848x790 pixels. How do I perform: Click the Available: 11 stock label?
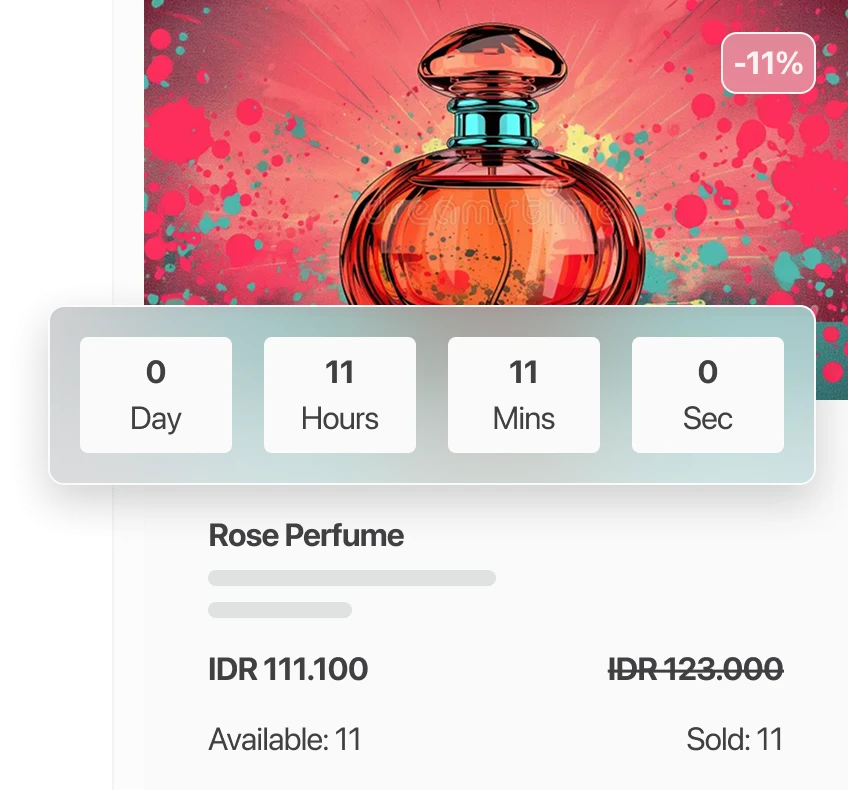point(284,739)
